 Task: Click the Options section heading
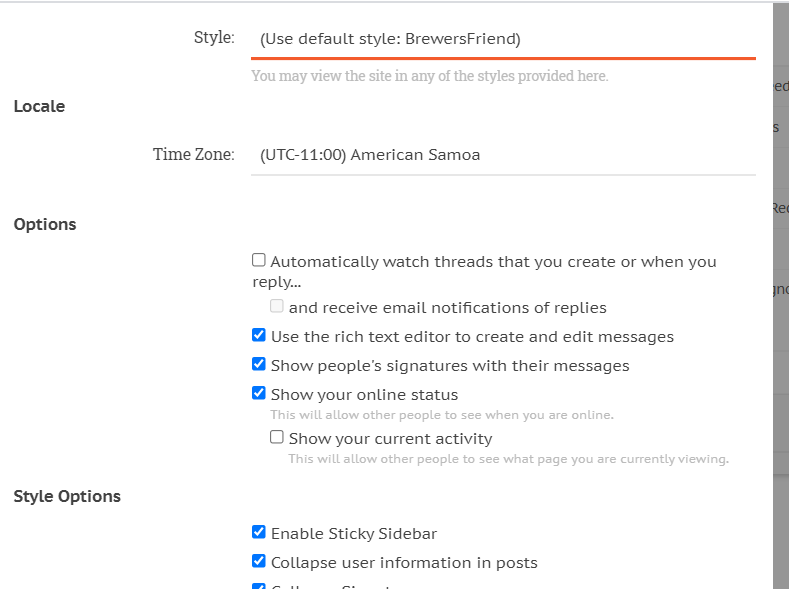pyautogui.click(x=45, y=224)
